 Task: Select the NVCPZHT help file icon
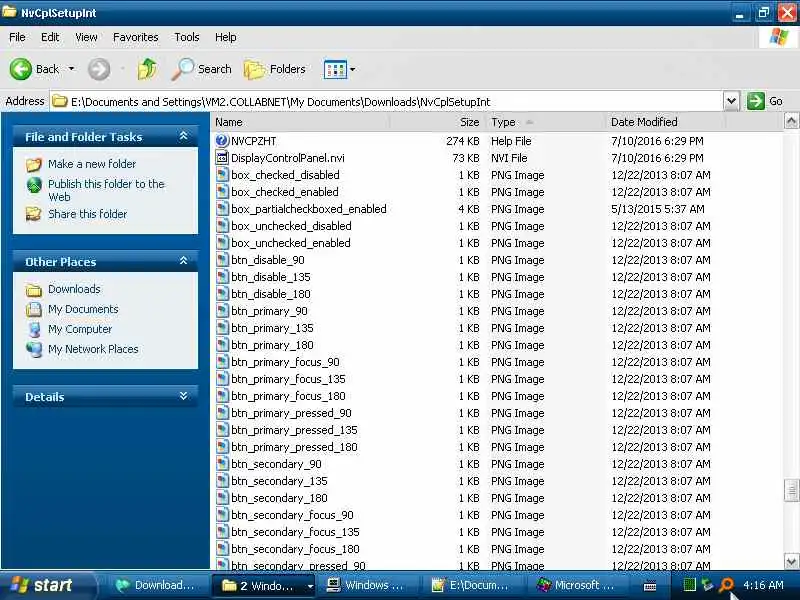(x=222, y=141)
